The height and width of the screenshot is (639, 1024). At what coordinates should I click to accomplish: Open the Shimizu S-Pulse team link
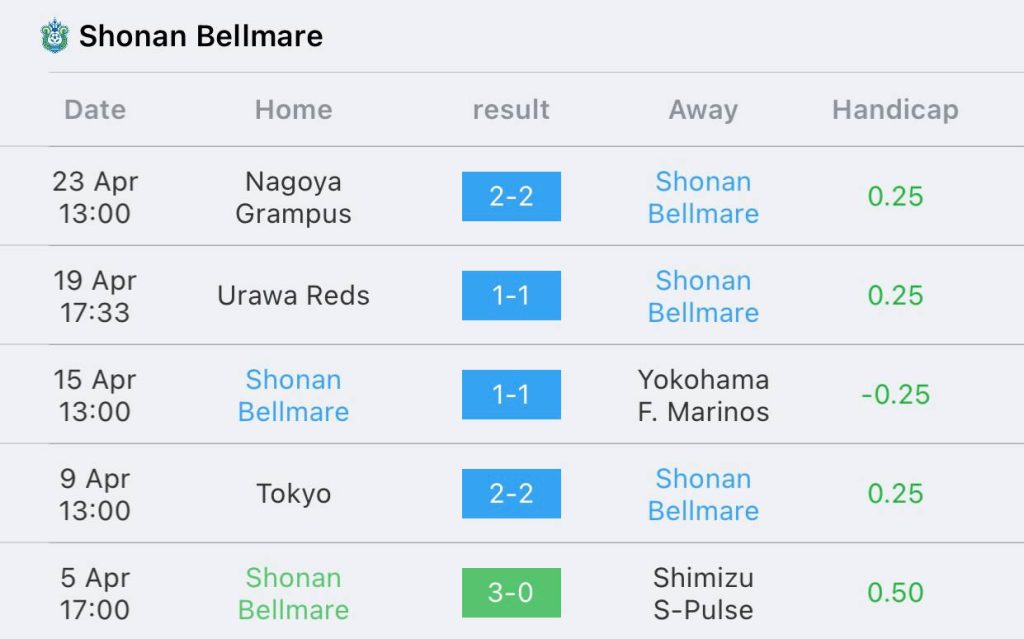(x=703, y=593)
